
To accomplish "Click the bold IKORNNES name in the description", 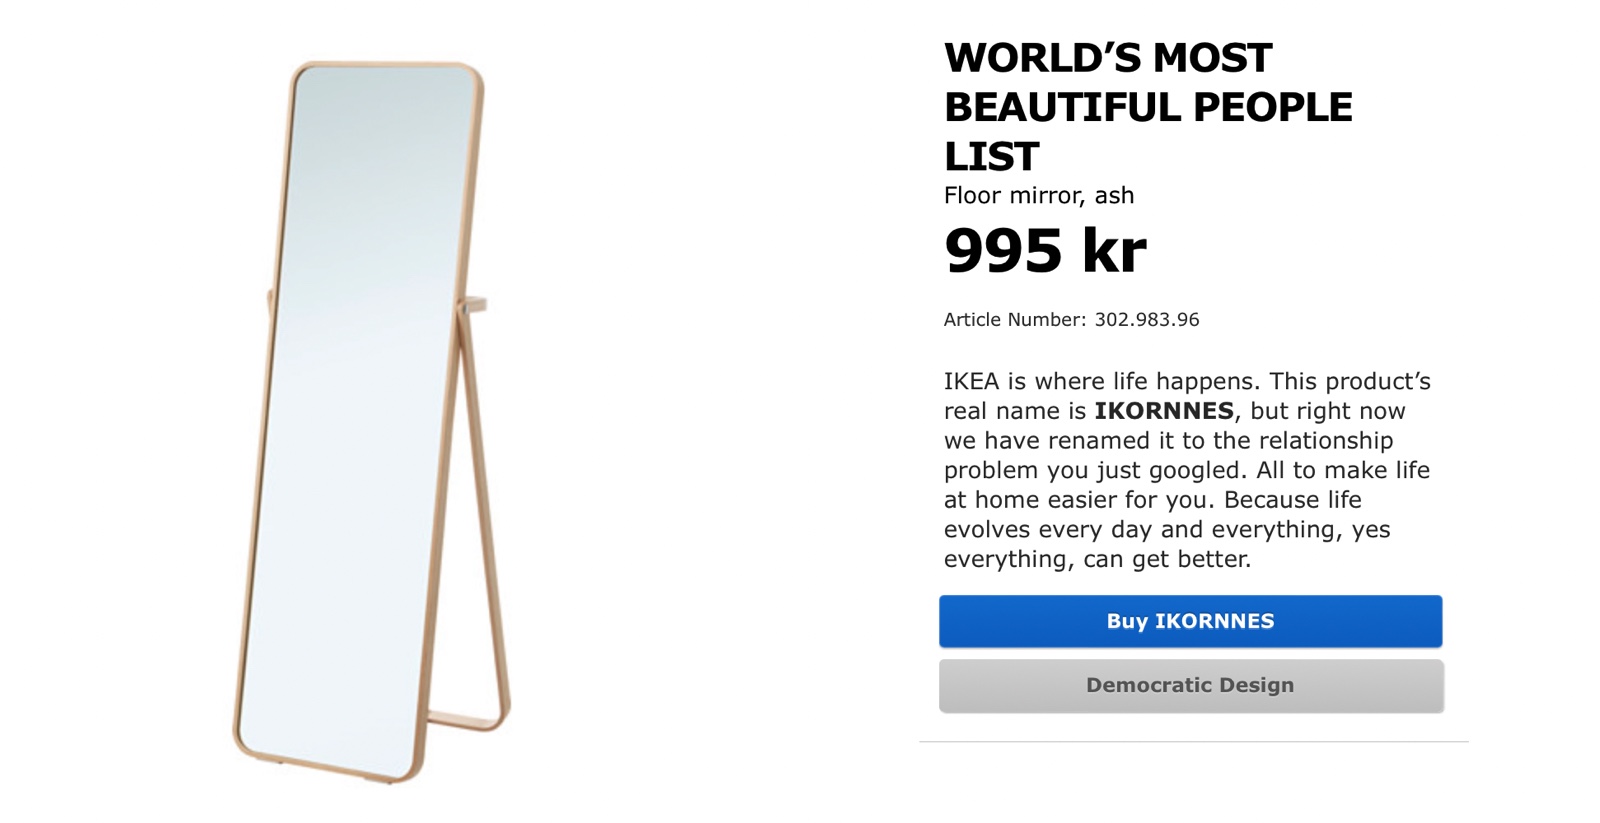I will pyautogui.click(x=1164, y=411).
